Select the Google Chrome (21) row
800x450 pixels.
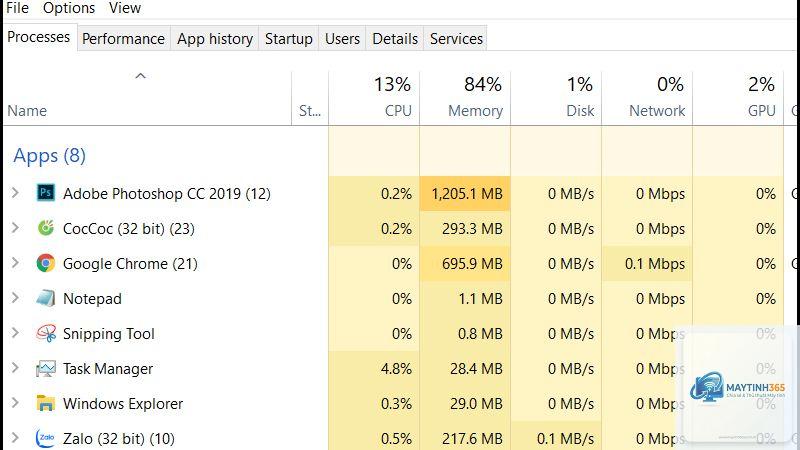pos(400,263)
